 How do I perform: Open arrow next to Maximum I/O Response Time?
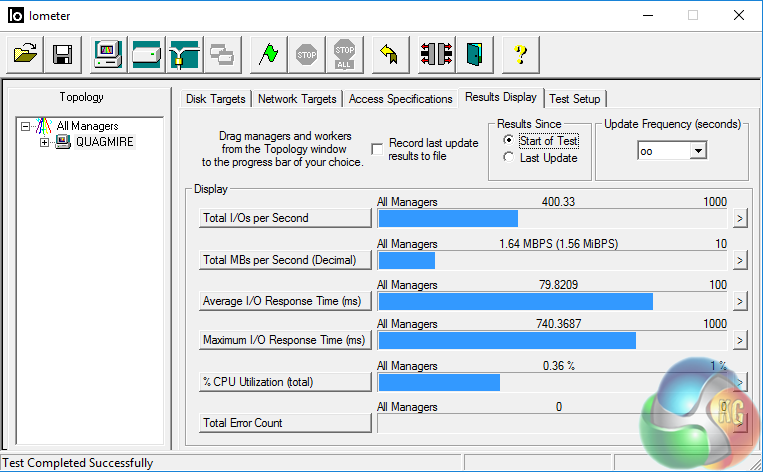740,340
